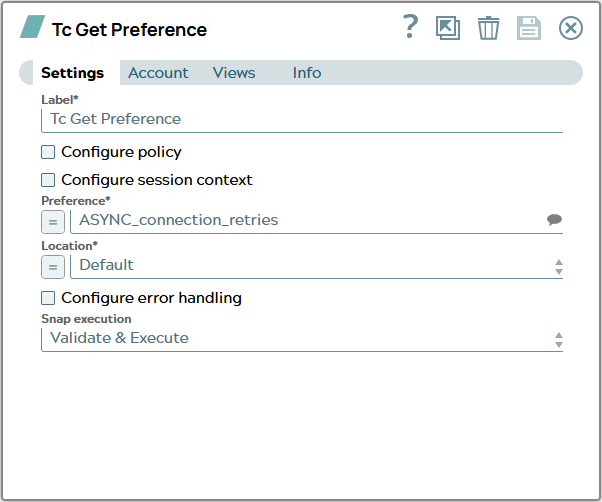
Task: Switch to the Info tab
Action: (x=307, y=73)
